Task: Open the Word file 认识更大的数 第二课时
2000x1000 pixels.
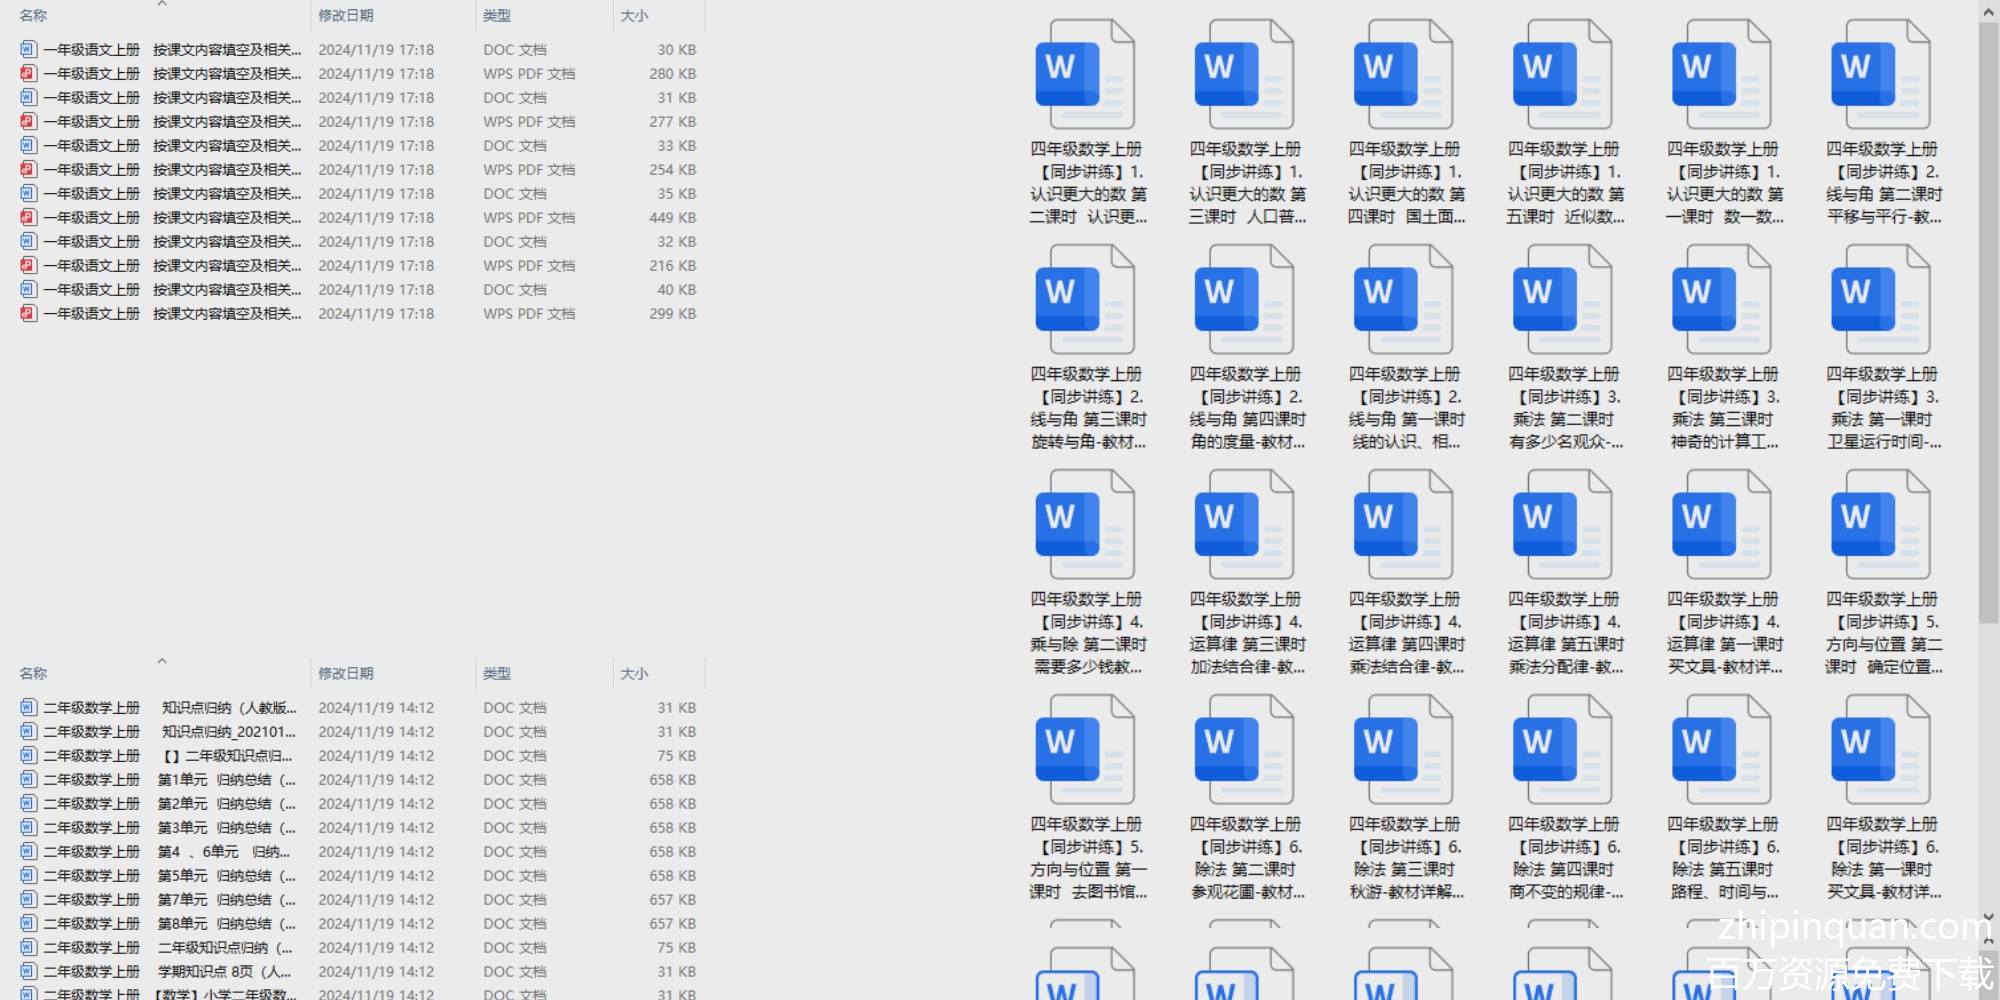Action: click(1085, 75)
